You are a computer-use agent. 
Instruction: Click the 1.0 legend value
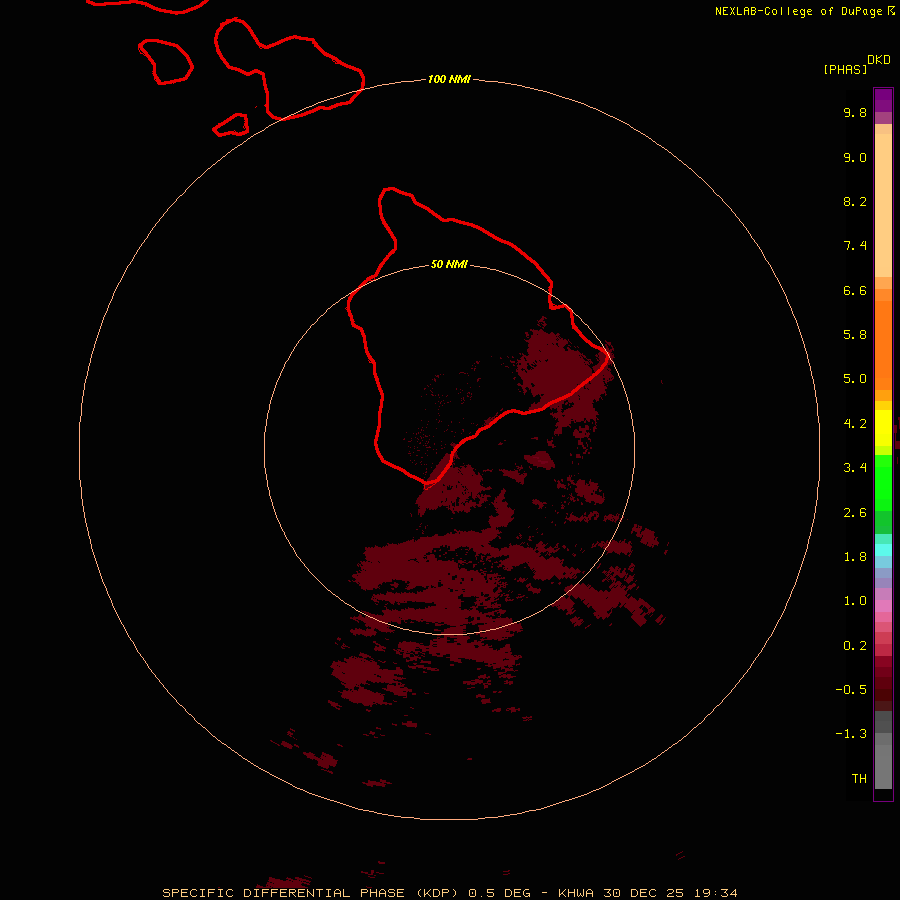click(x=855, y=601)
